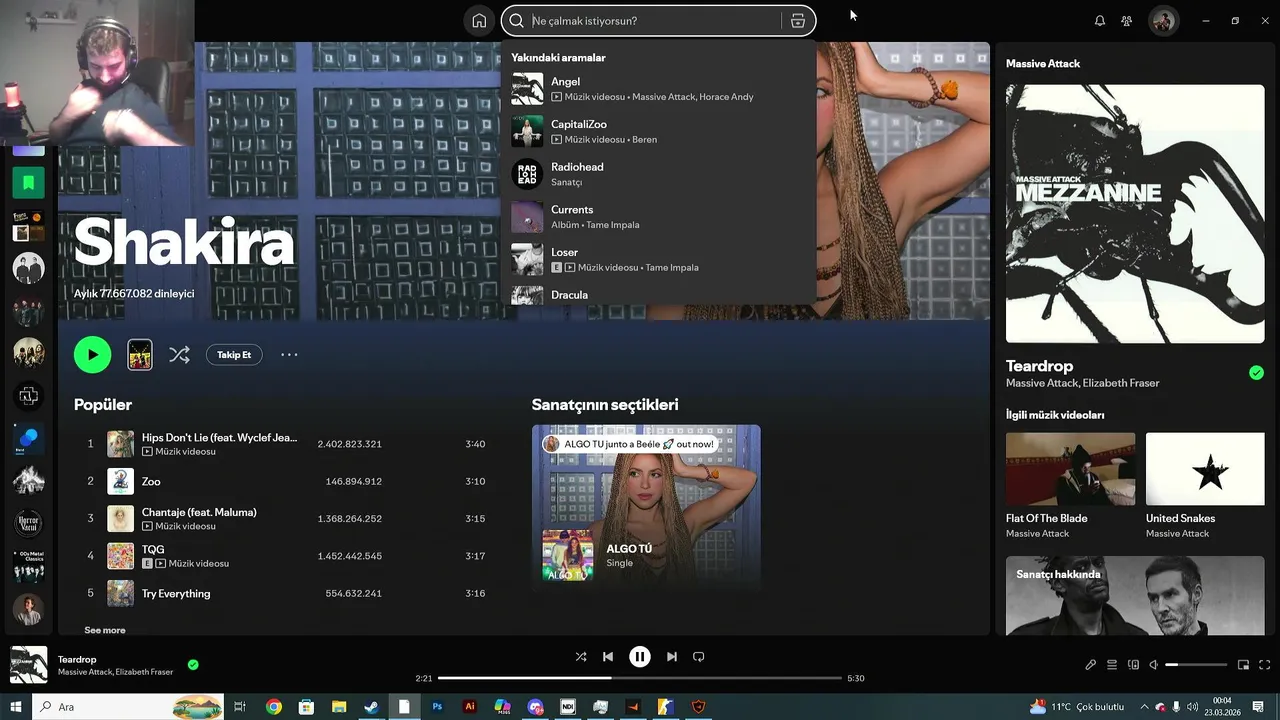Open the miniplayer icon
This screenshot has height=720, width=1280.
tap(1244, 665)
